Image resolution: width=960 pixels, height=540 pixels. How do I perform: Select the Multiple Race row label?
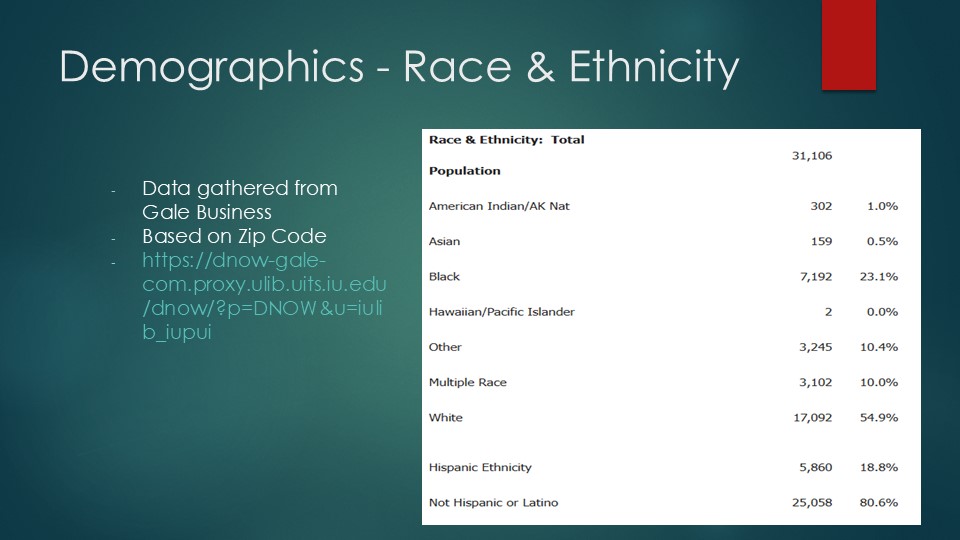(x=467, y=382)
